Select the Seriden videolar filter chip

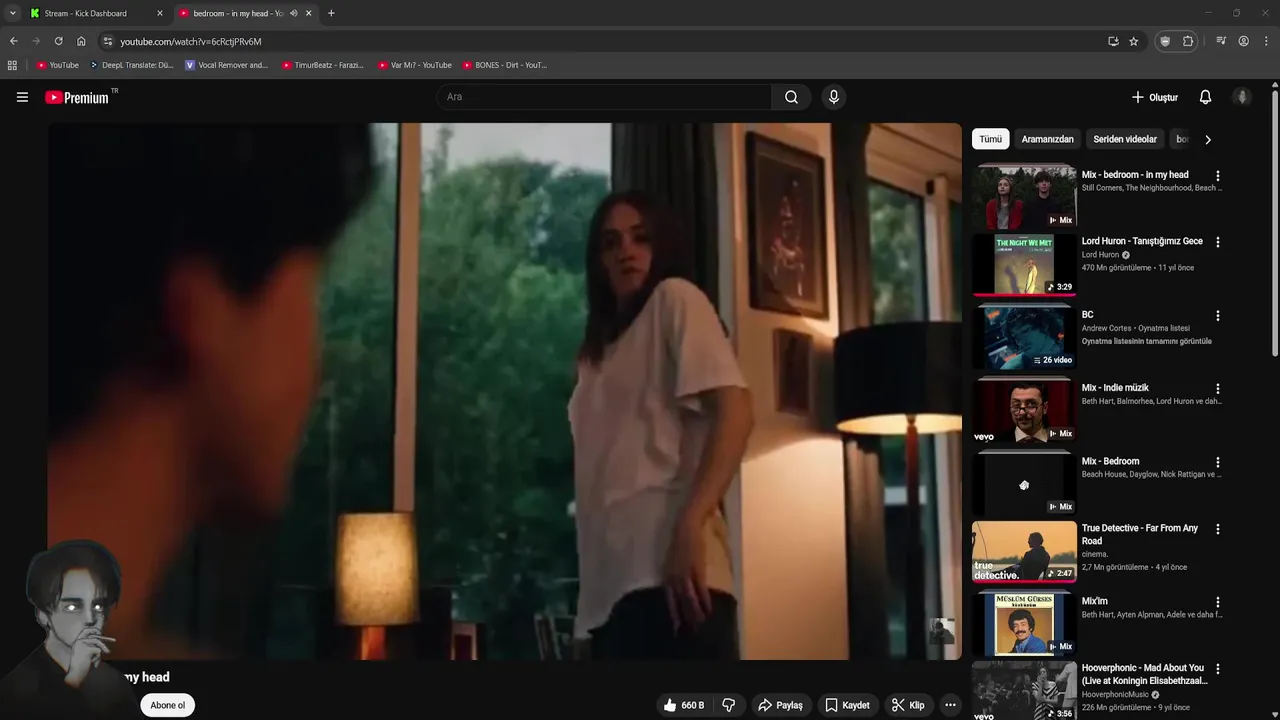pos(1125,139)
